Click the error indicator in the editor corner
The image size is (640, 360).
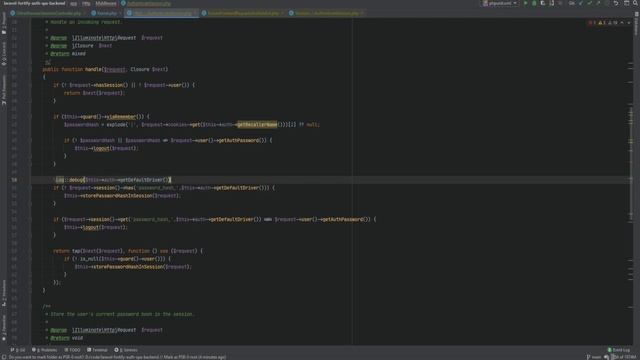click(x=592, y=23)
